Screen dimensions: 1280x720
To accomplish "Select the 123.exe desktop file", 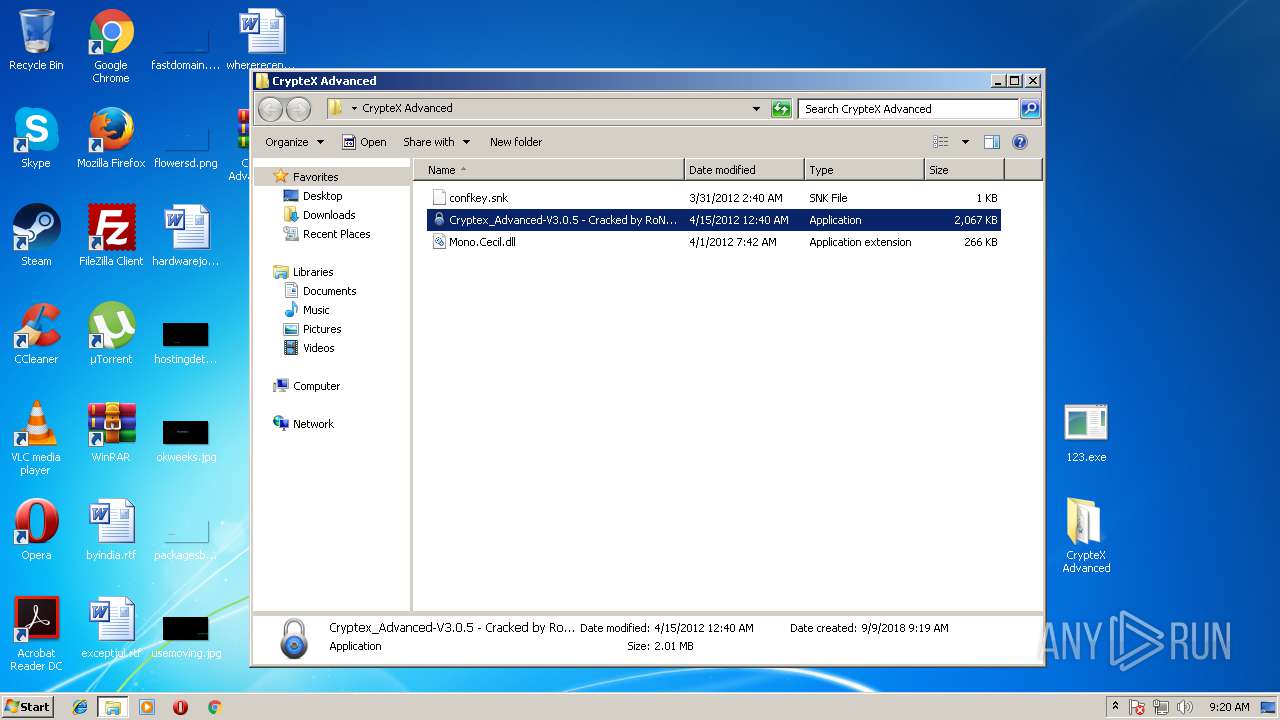I will [1086, 433].
